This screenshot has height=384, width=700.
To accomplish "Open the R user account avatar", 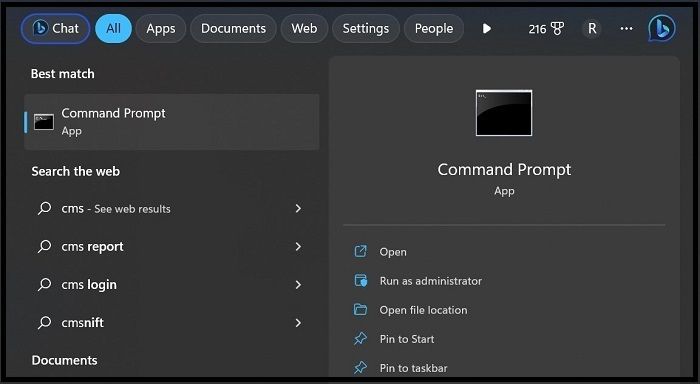I will click(592, 29).
